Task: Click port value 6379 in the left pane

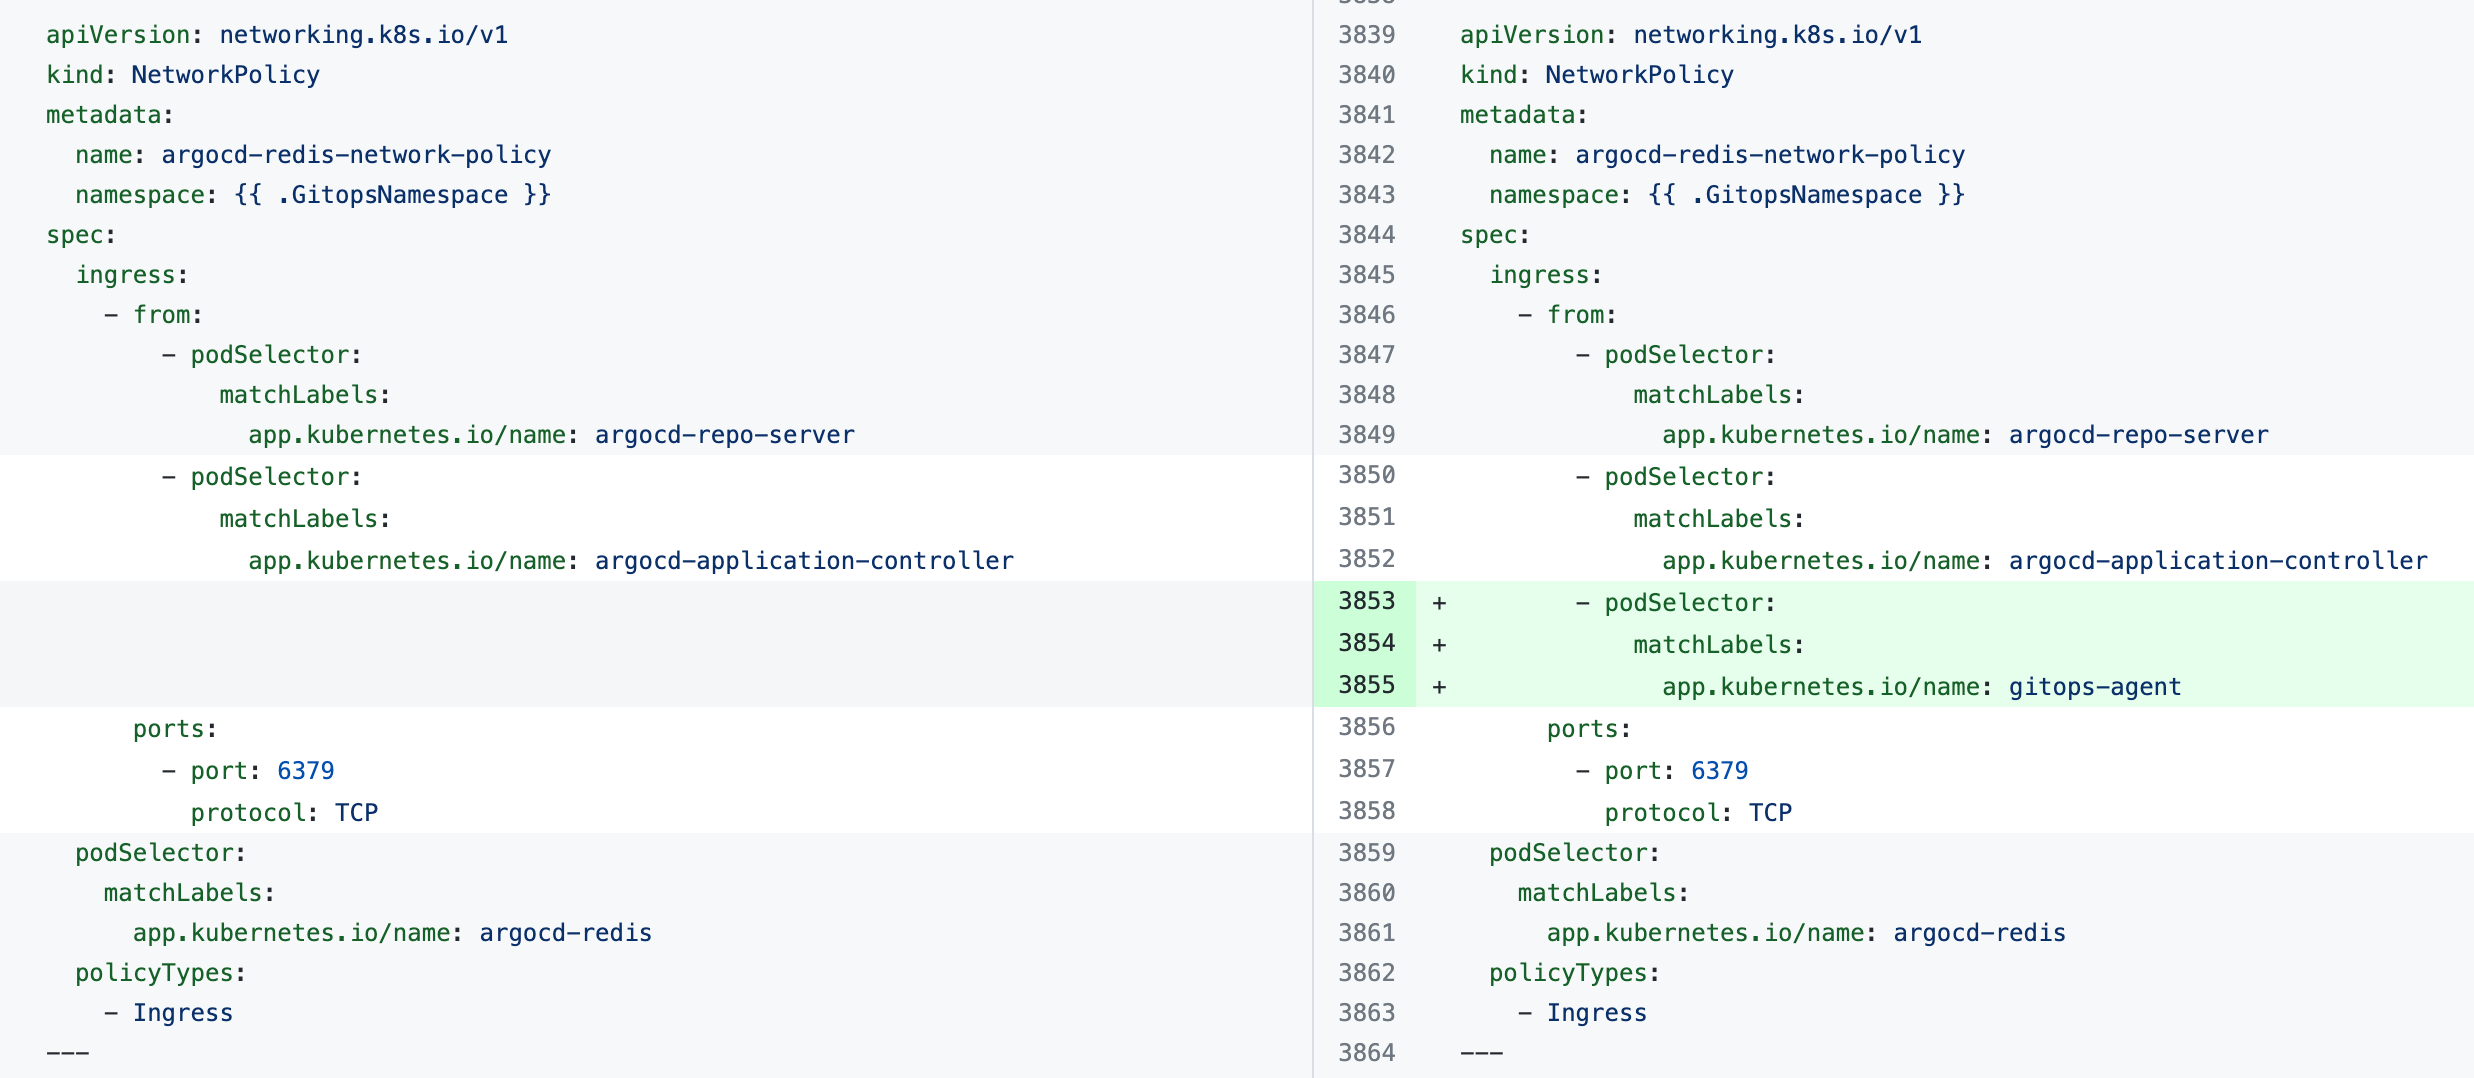Action: [x=305, y=771]
